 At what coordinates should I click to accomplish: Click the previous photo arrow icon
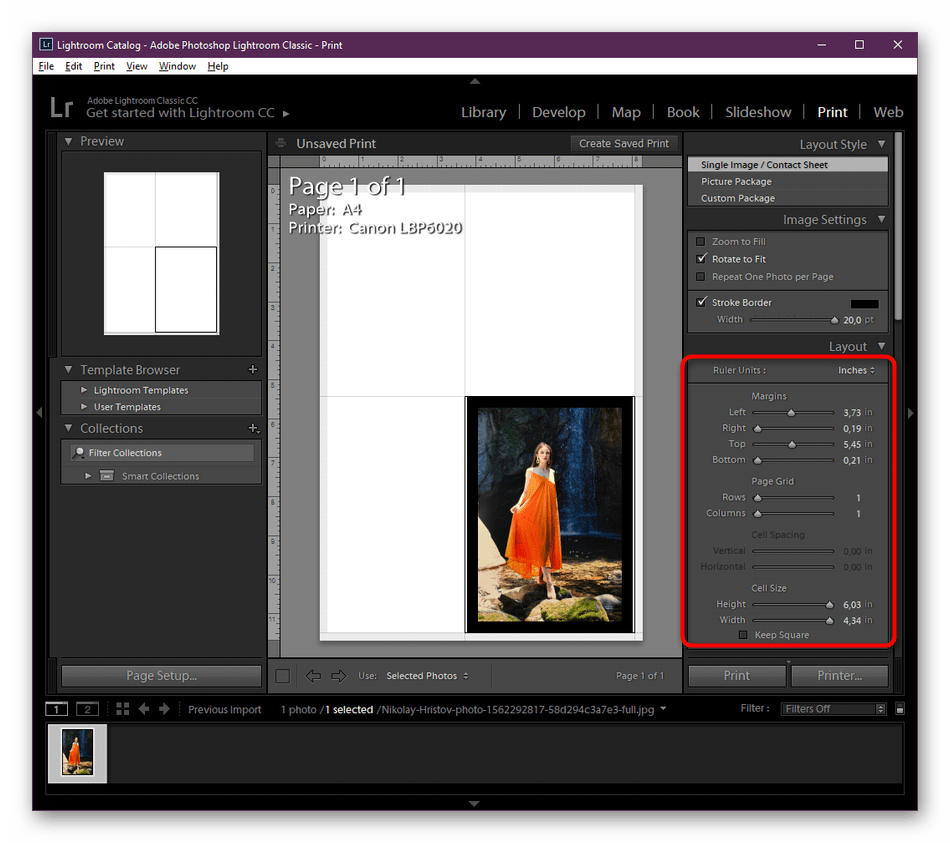click(x=145, y=709)
